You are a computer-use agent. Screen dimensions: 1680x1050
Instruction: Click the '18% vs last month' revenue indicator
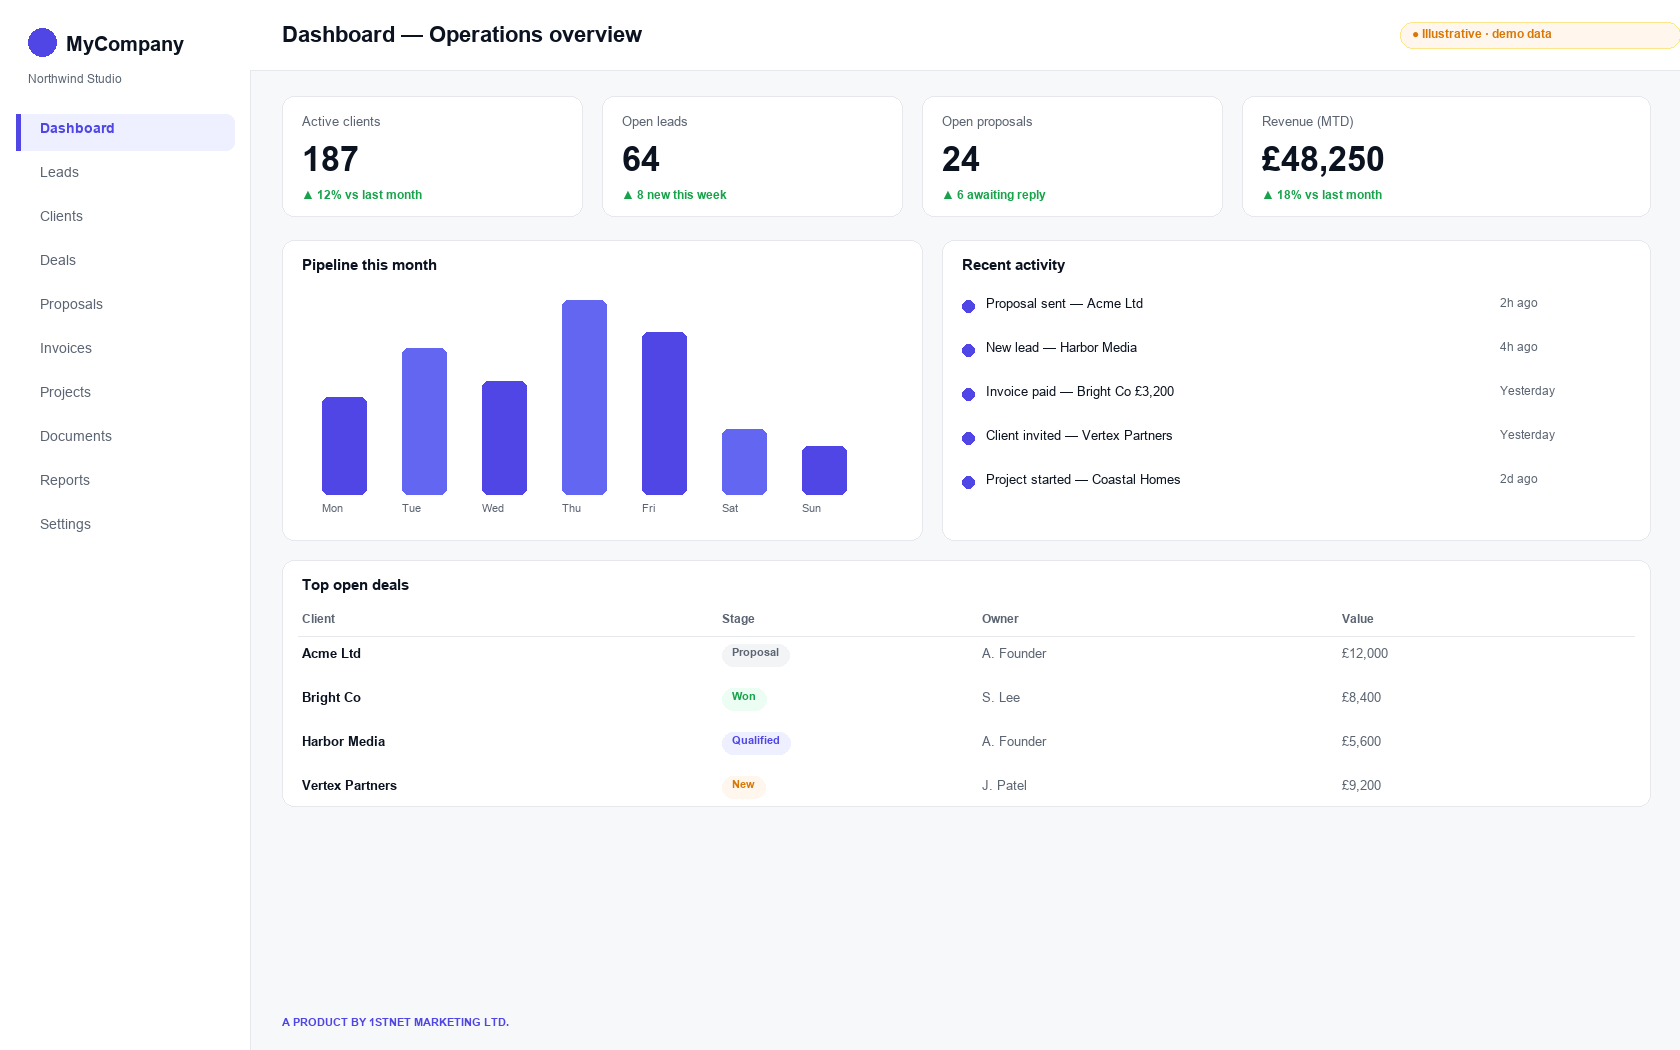pyautogui.click(x=1322, y=195)
